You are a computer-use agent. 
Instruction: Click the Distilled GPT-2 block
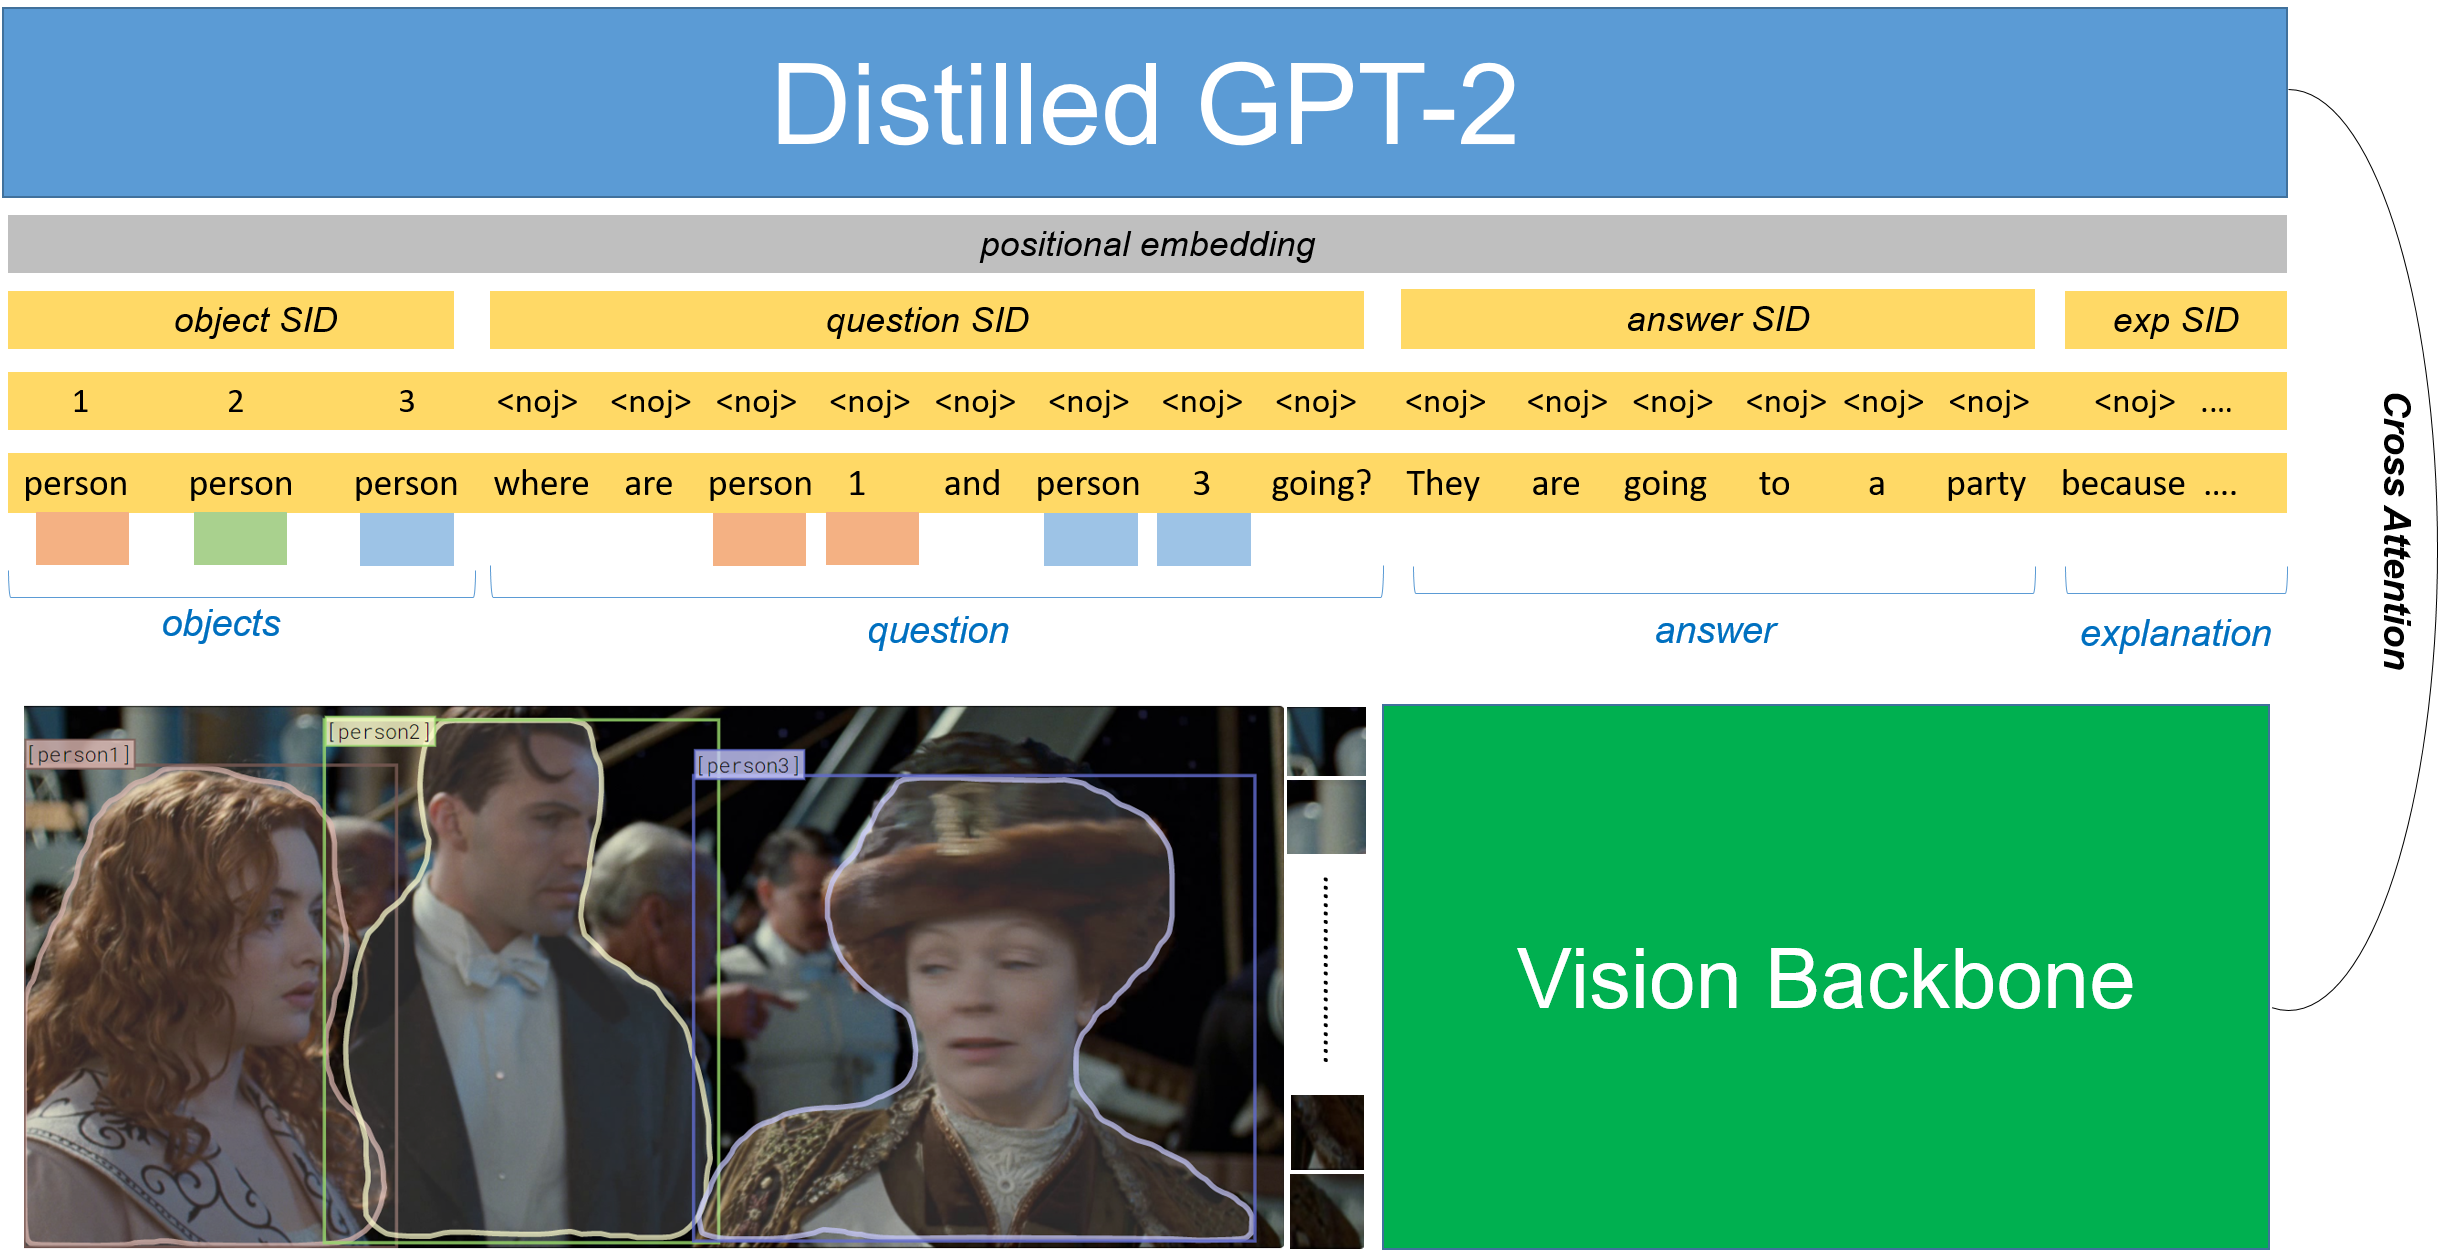(1144, 103)
